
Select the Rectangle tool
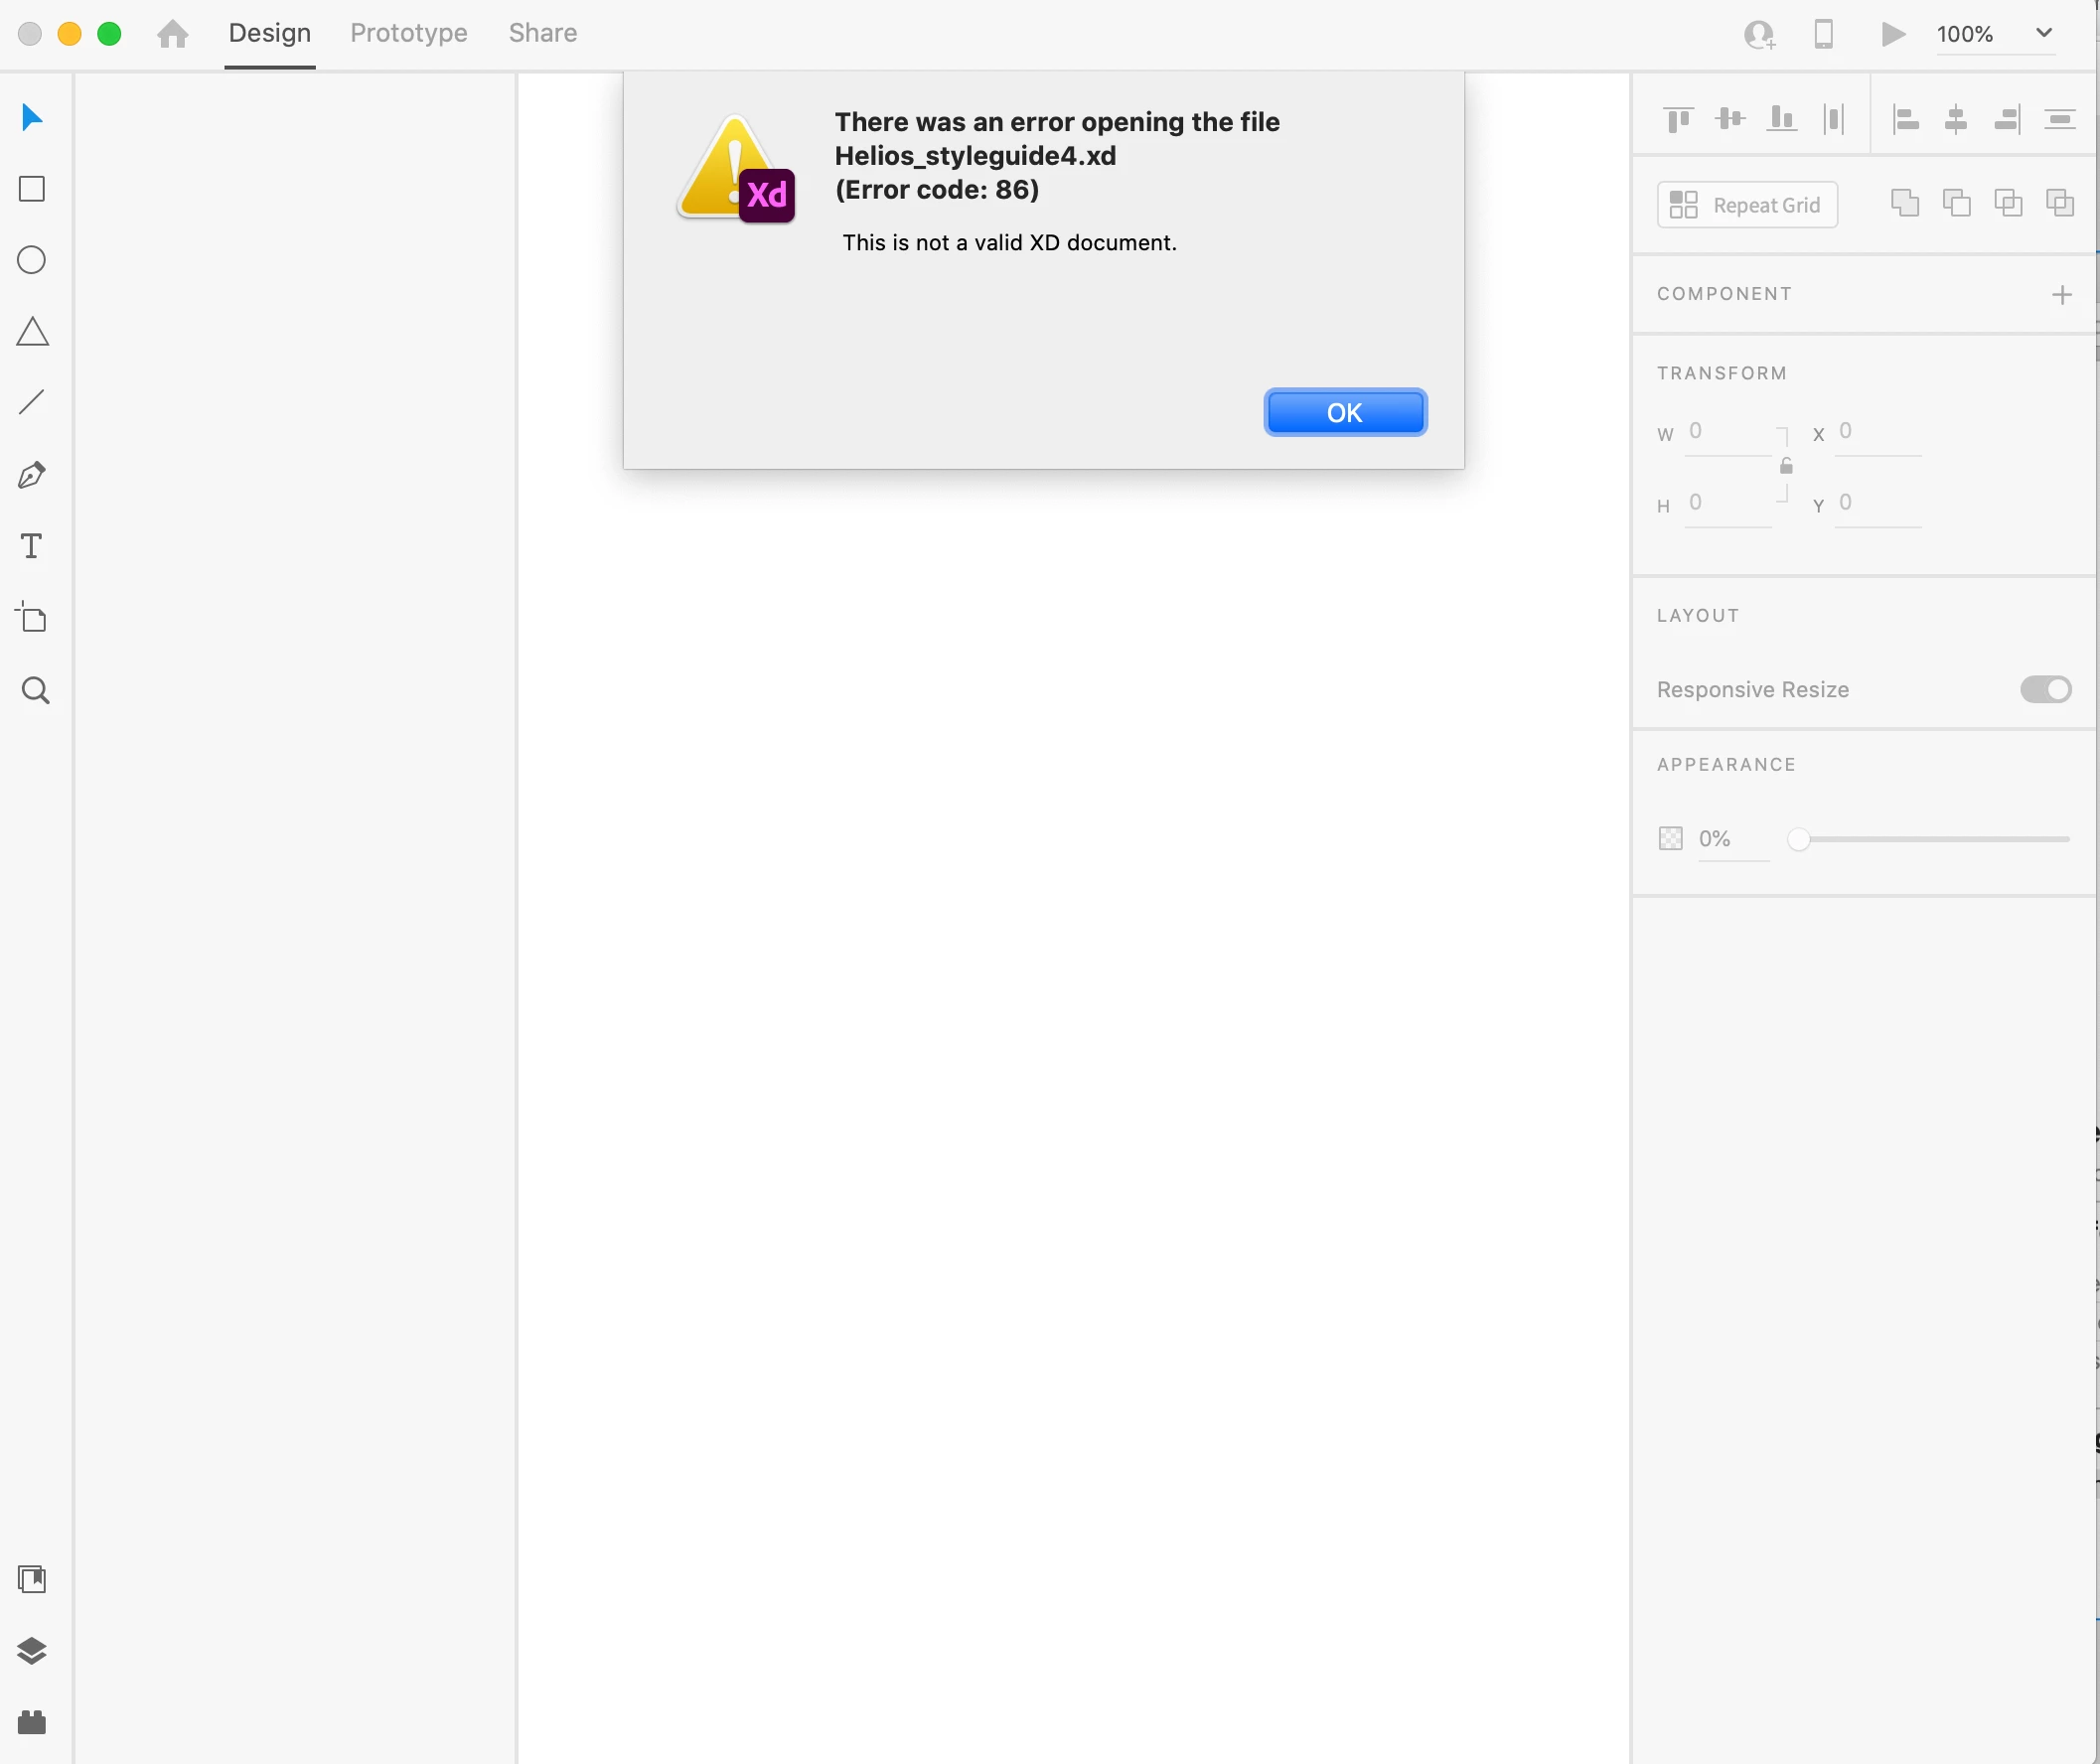32,189
